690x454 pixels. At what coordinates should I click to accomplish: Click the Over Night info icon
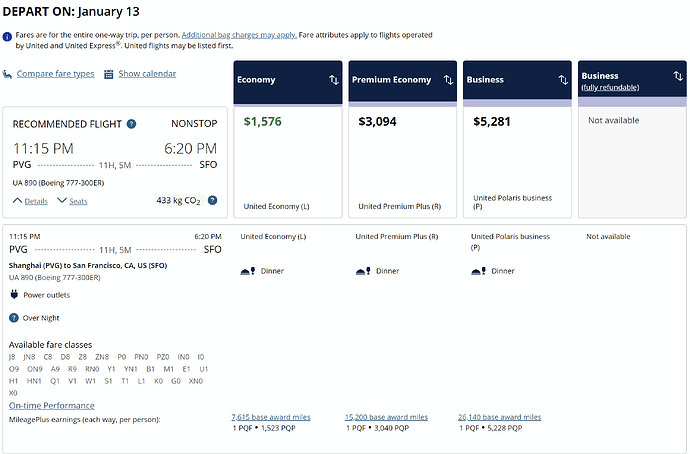coord(14,318)
